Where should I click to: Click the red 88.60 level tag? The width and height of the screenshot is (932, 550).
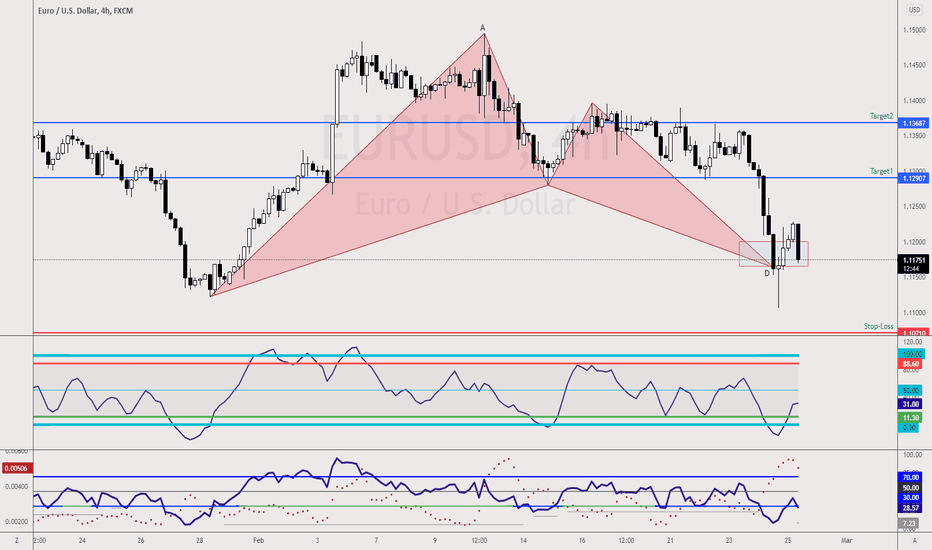911,364
